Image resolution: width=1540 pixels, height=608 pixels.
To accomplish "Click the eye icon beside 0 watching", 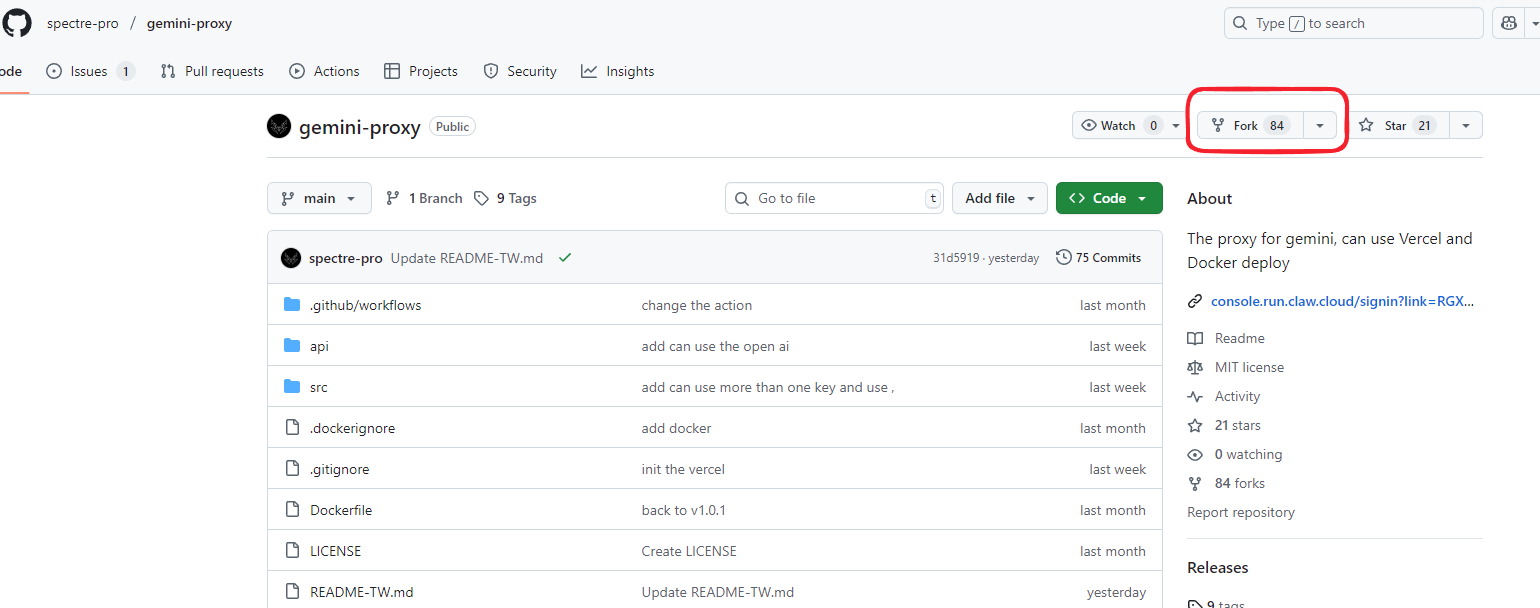I will pos(1195,454).
